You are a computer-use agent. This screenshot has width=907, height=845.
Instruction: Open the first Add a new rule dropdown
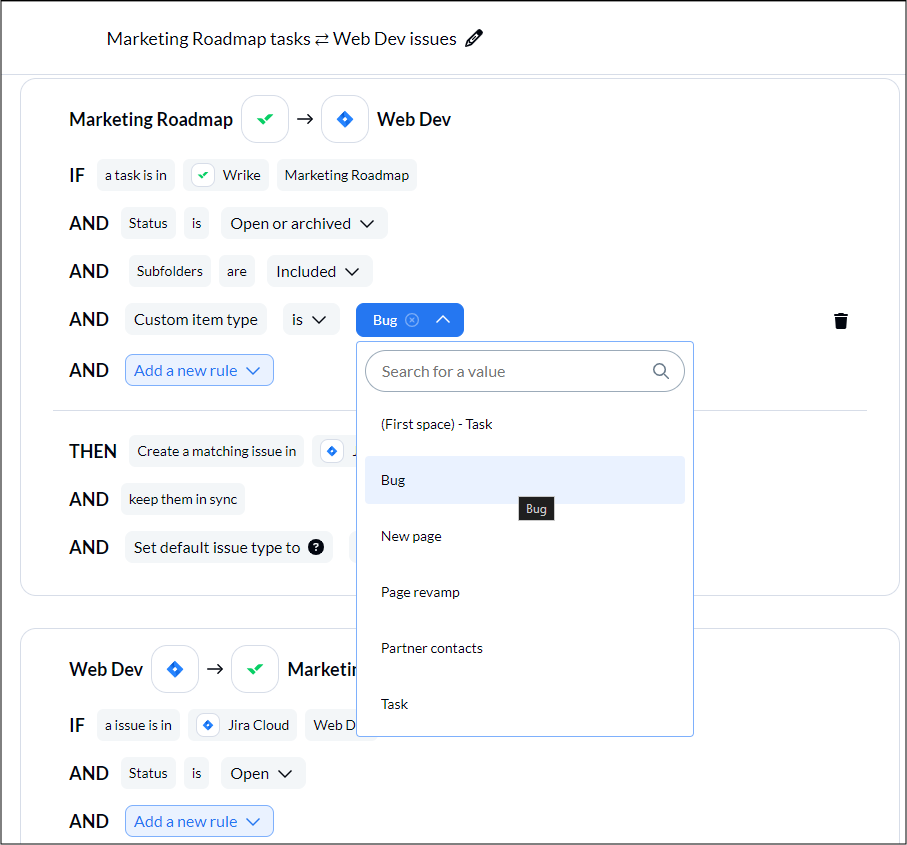[199, 370]
